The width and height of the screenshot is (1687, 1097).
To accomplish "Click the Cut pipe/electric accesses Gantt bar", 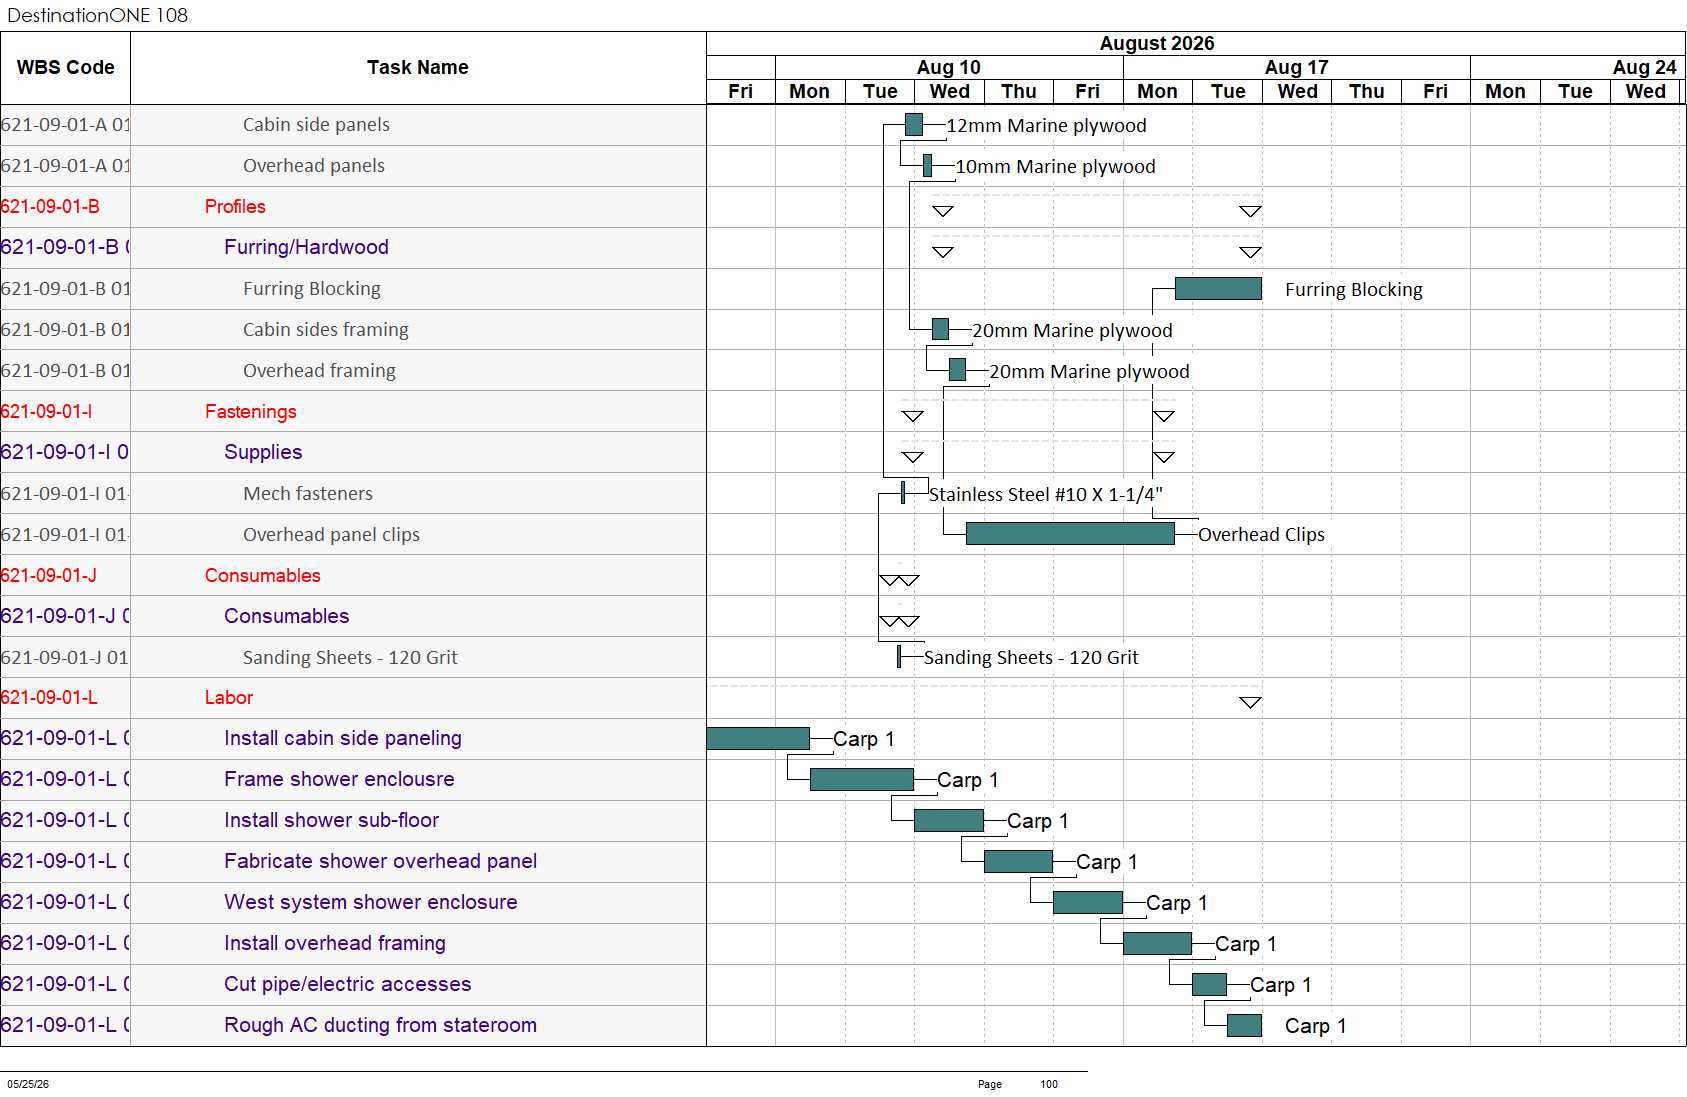I will pyautogui.click(x=1209, y=984).
